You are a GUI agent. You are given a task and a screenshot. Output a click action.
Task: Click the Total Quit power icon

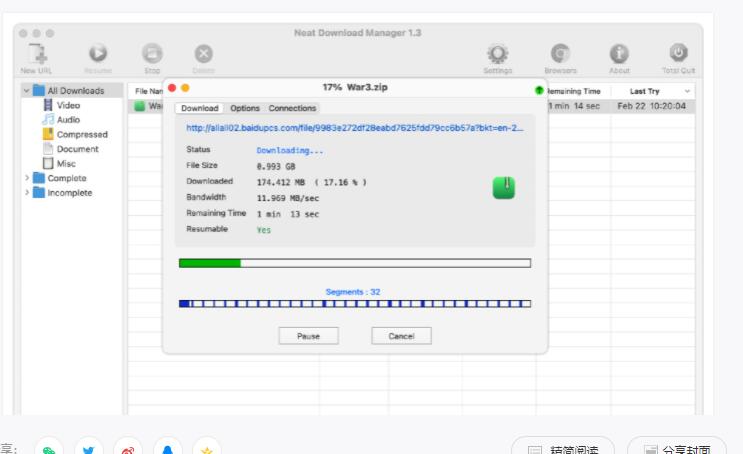679,53
